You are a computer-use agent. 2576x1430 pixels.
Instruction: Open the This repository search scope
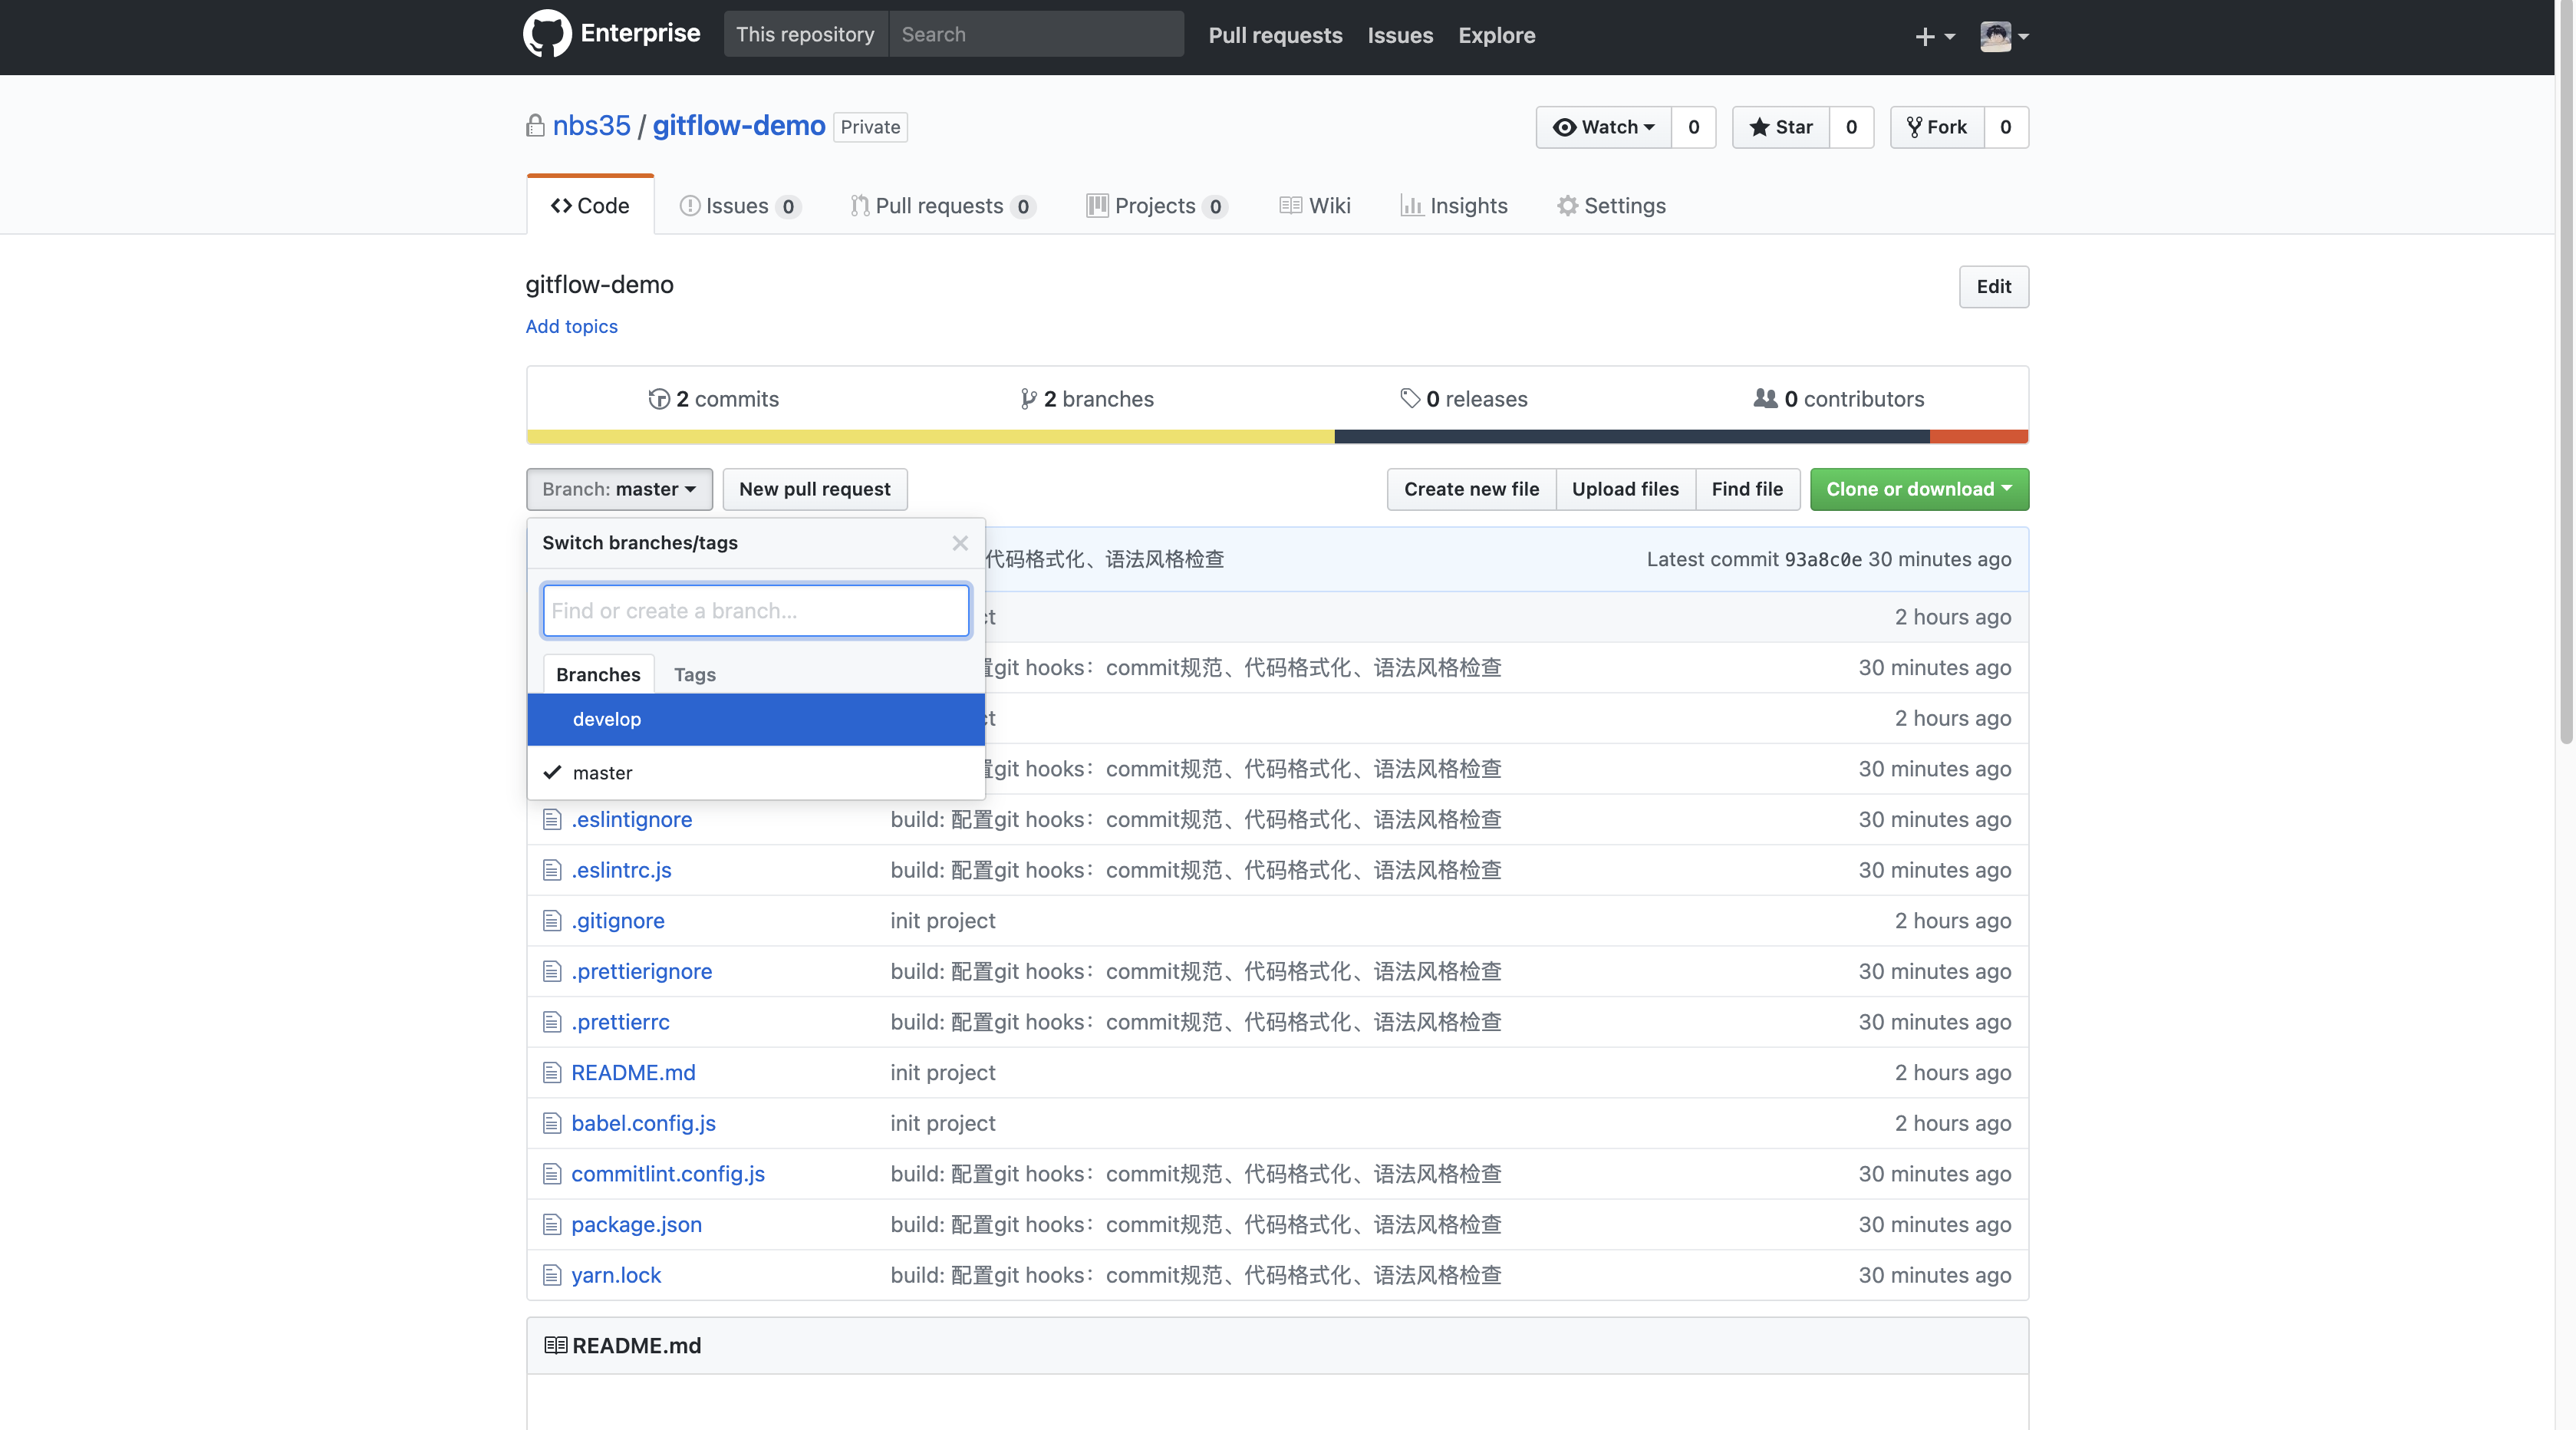pyautogui.click(x=805, y=34)
